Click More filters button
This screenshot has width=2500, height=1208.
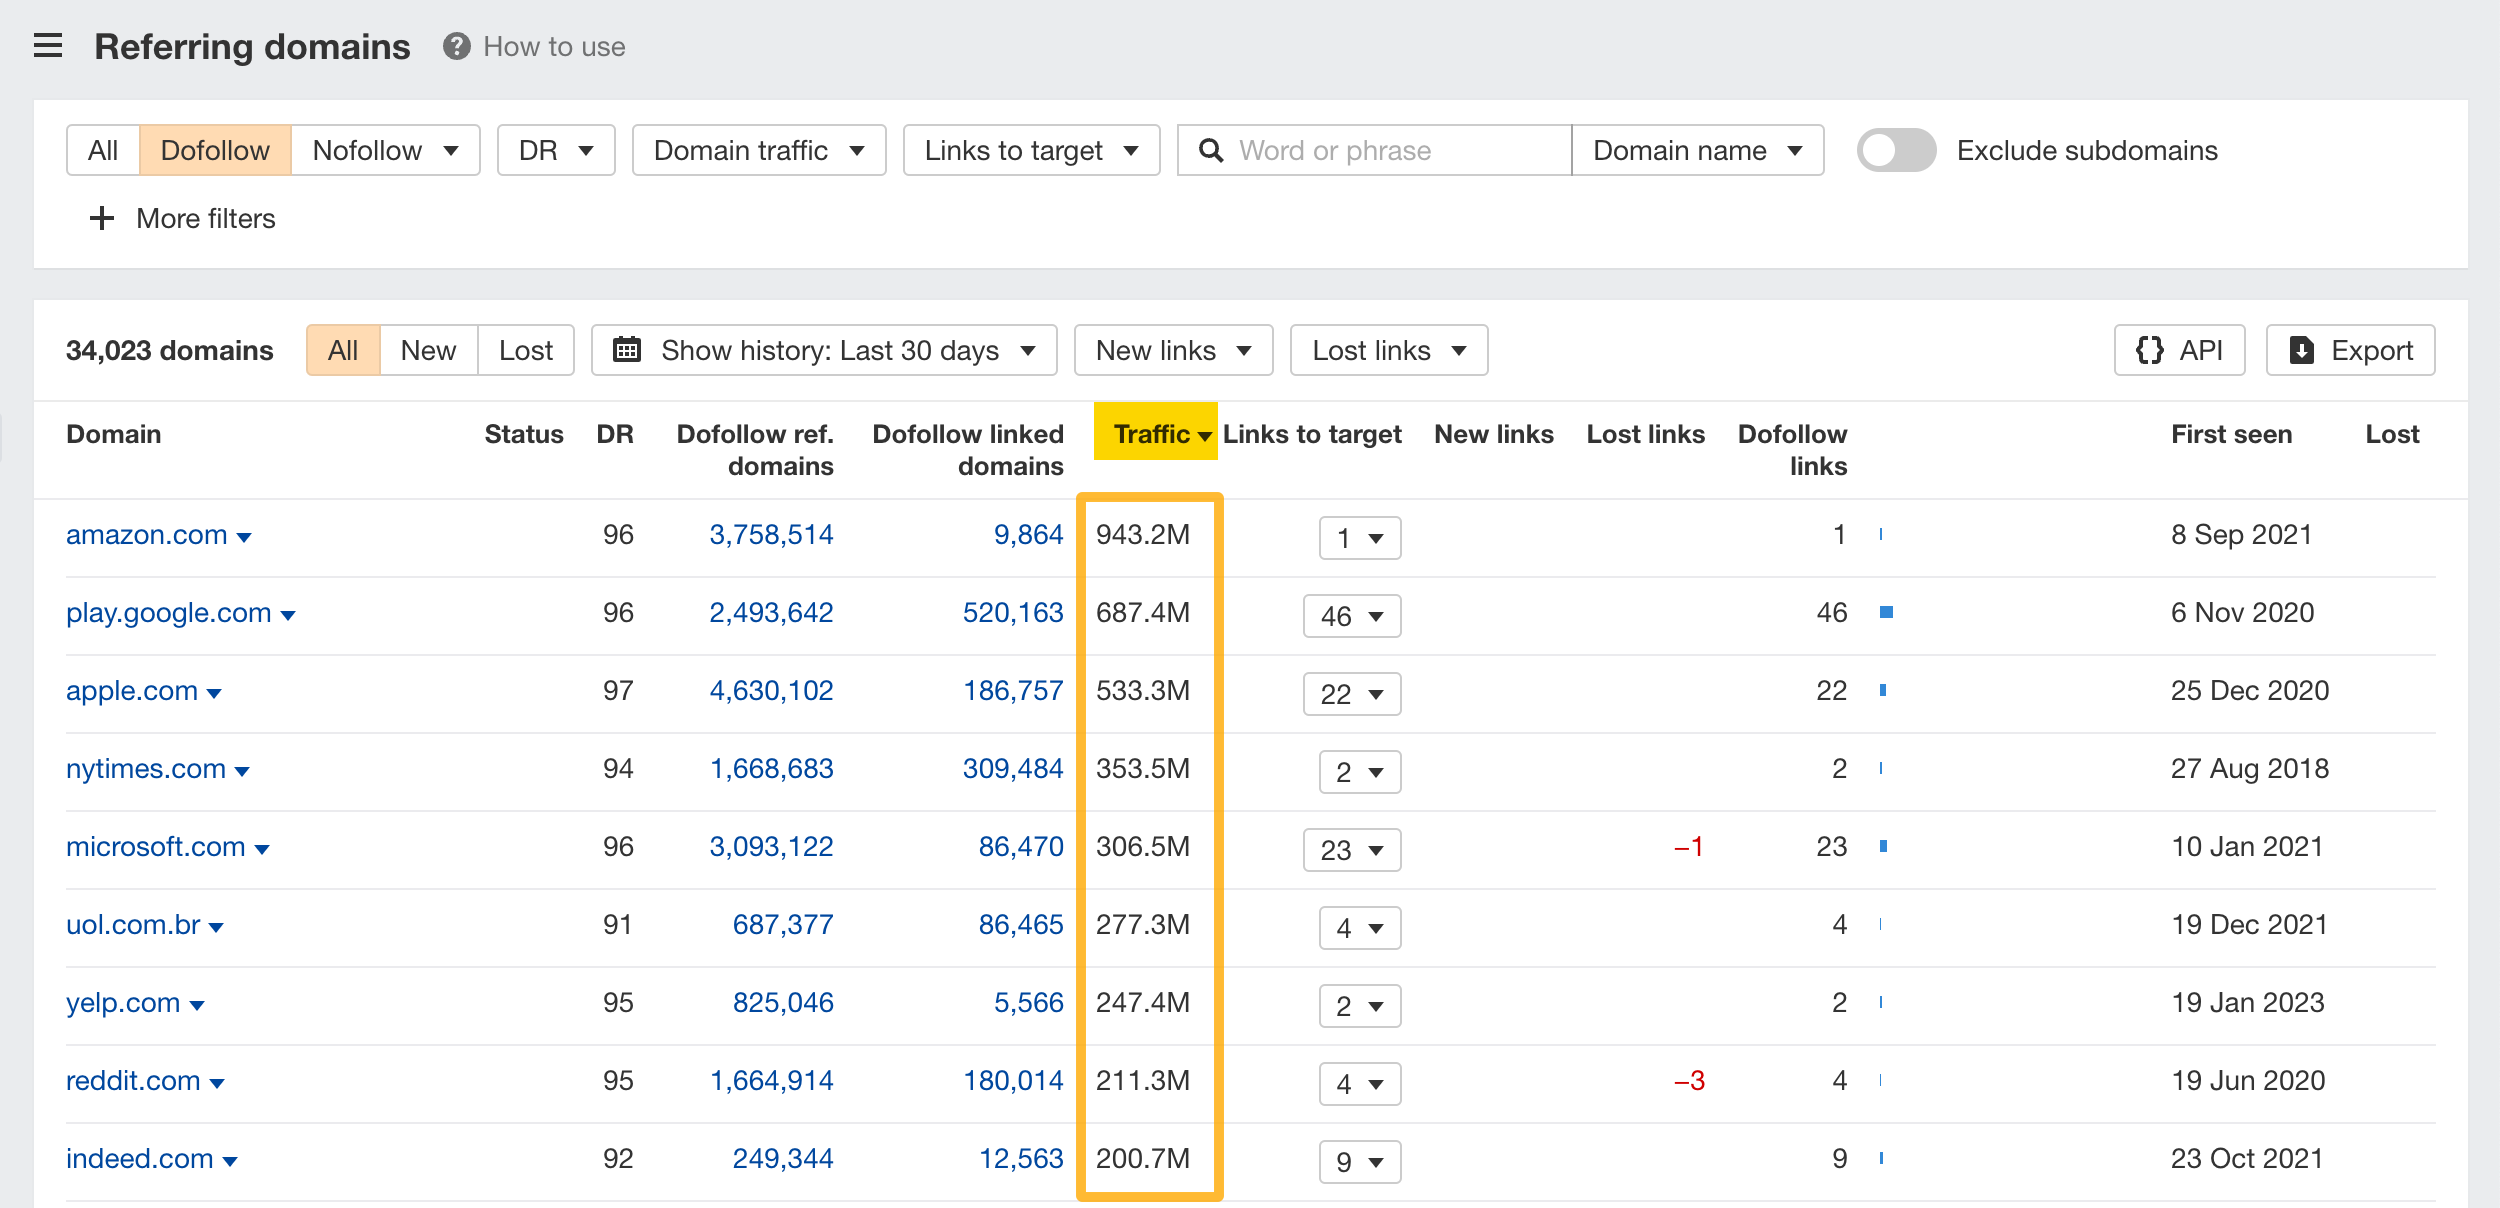pyautogui.click(x=182, y=218)
